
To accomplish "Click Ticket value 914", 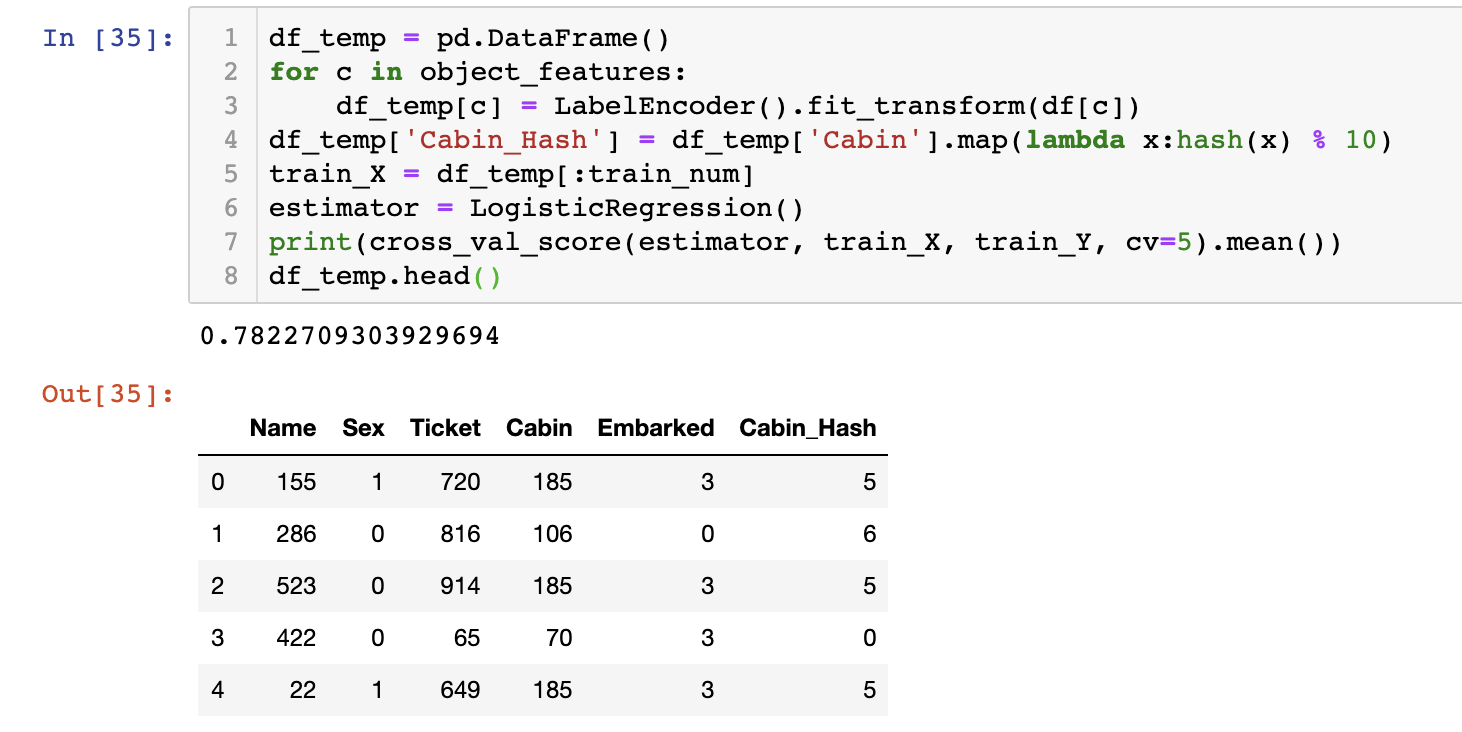I will pyautogui.click(x=460, y=586).
